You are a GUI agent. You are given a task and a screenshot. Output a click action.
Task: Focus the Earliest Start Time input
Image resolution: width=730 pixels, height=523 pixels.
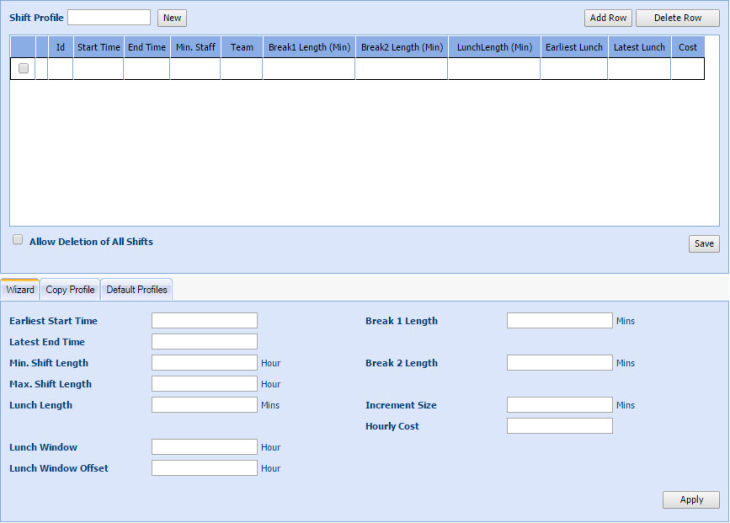[x=204, y=321]
